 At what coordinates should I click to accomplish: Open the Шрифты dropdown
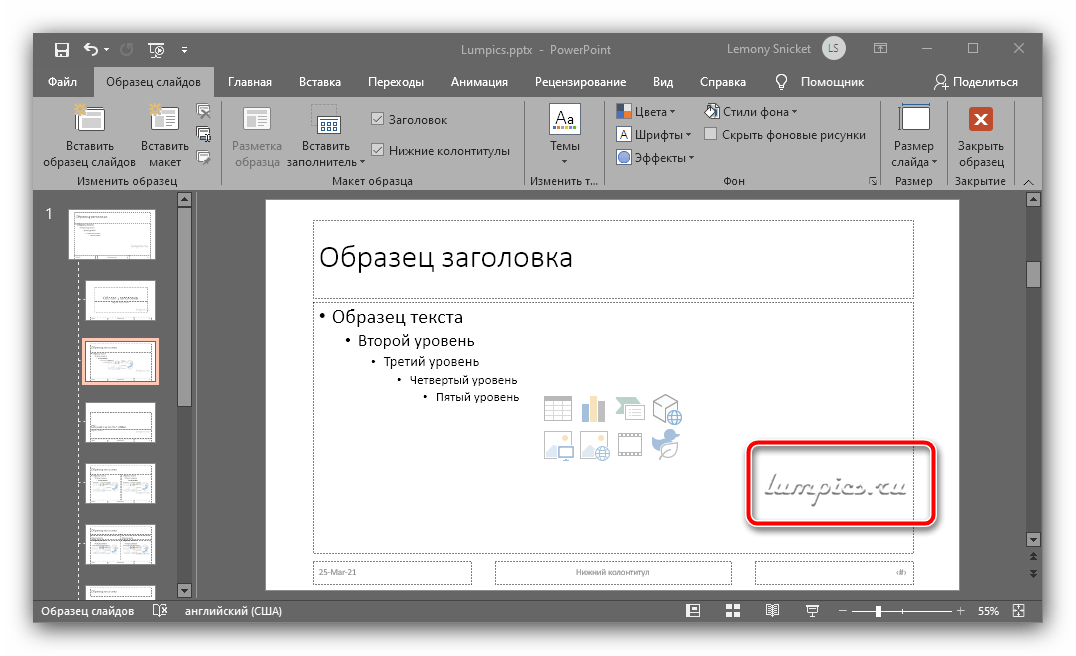(654, 134)
